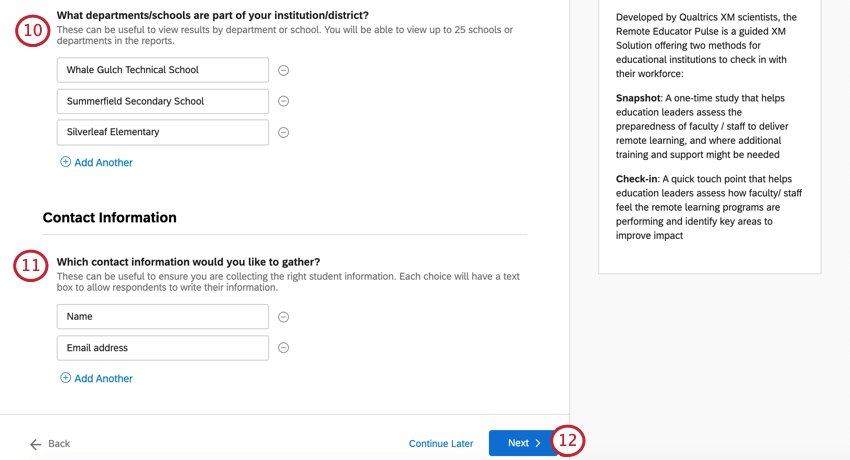Screen dimensions: 850x460
Task: Add another contact information field
Action: [x=103, y=378]
